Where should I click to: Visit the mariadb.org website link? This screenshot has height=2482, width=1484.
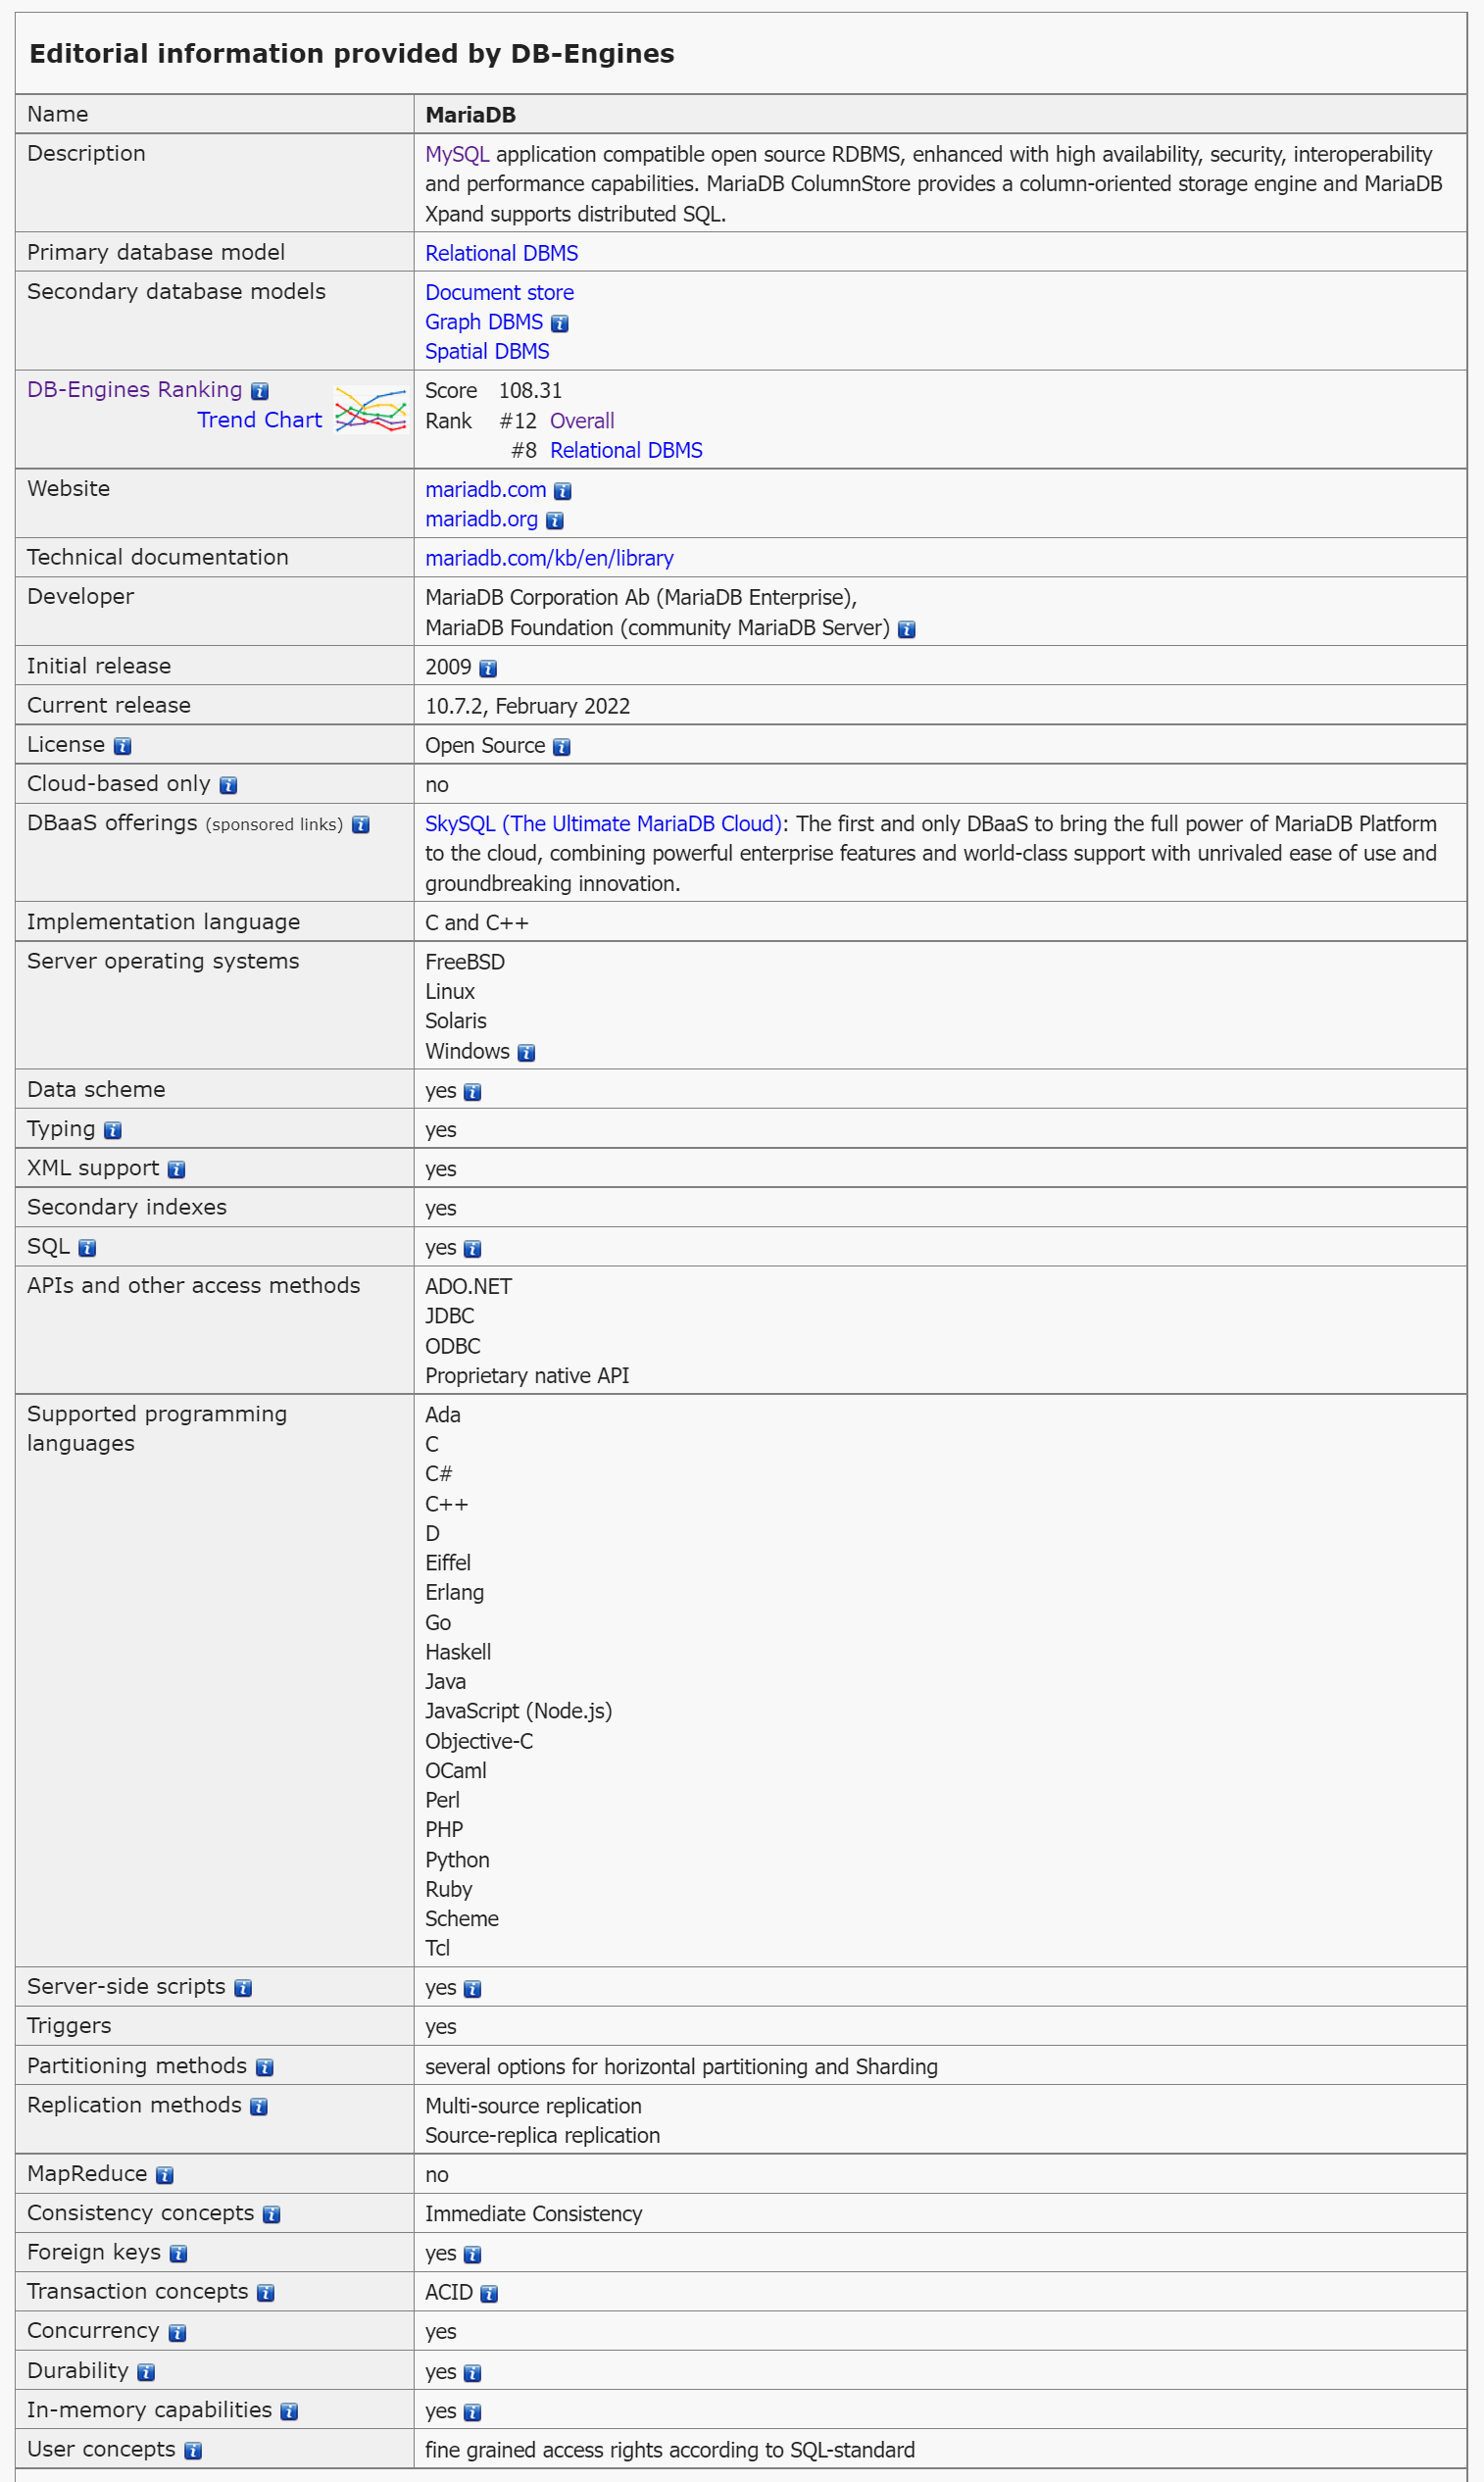(482, 519)
